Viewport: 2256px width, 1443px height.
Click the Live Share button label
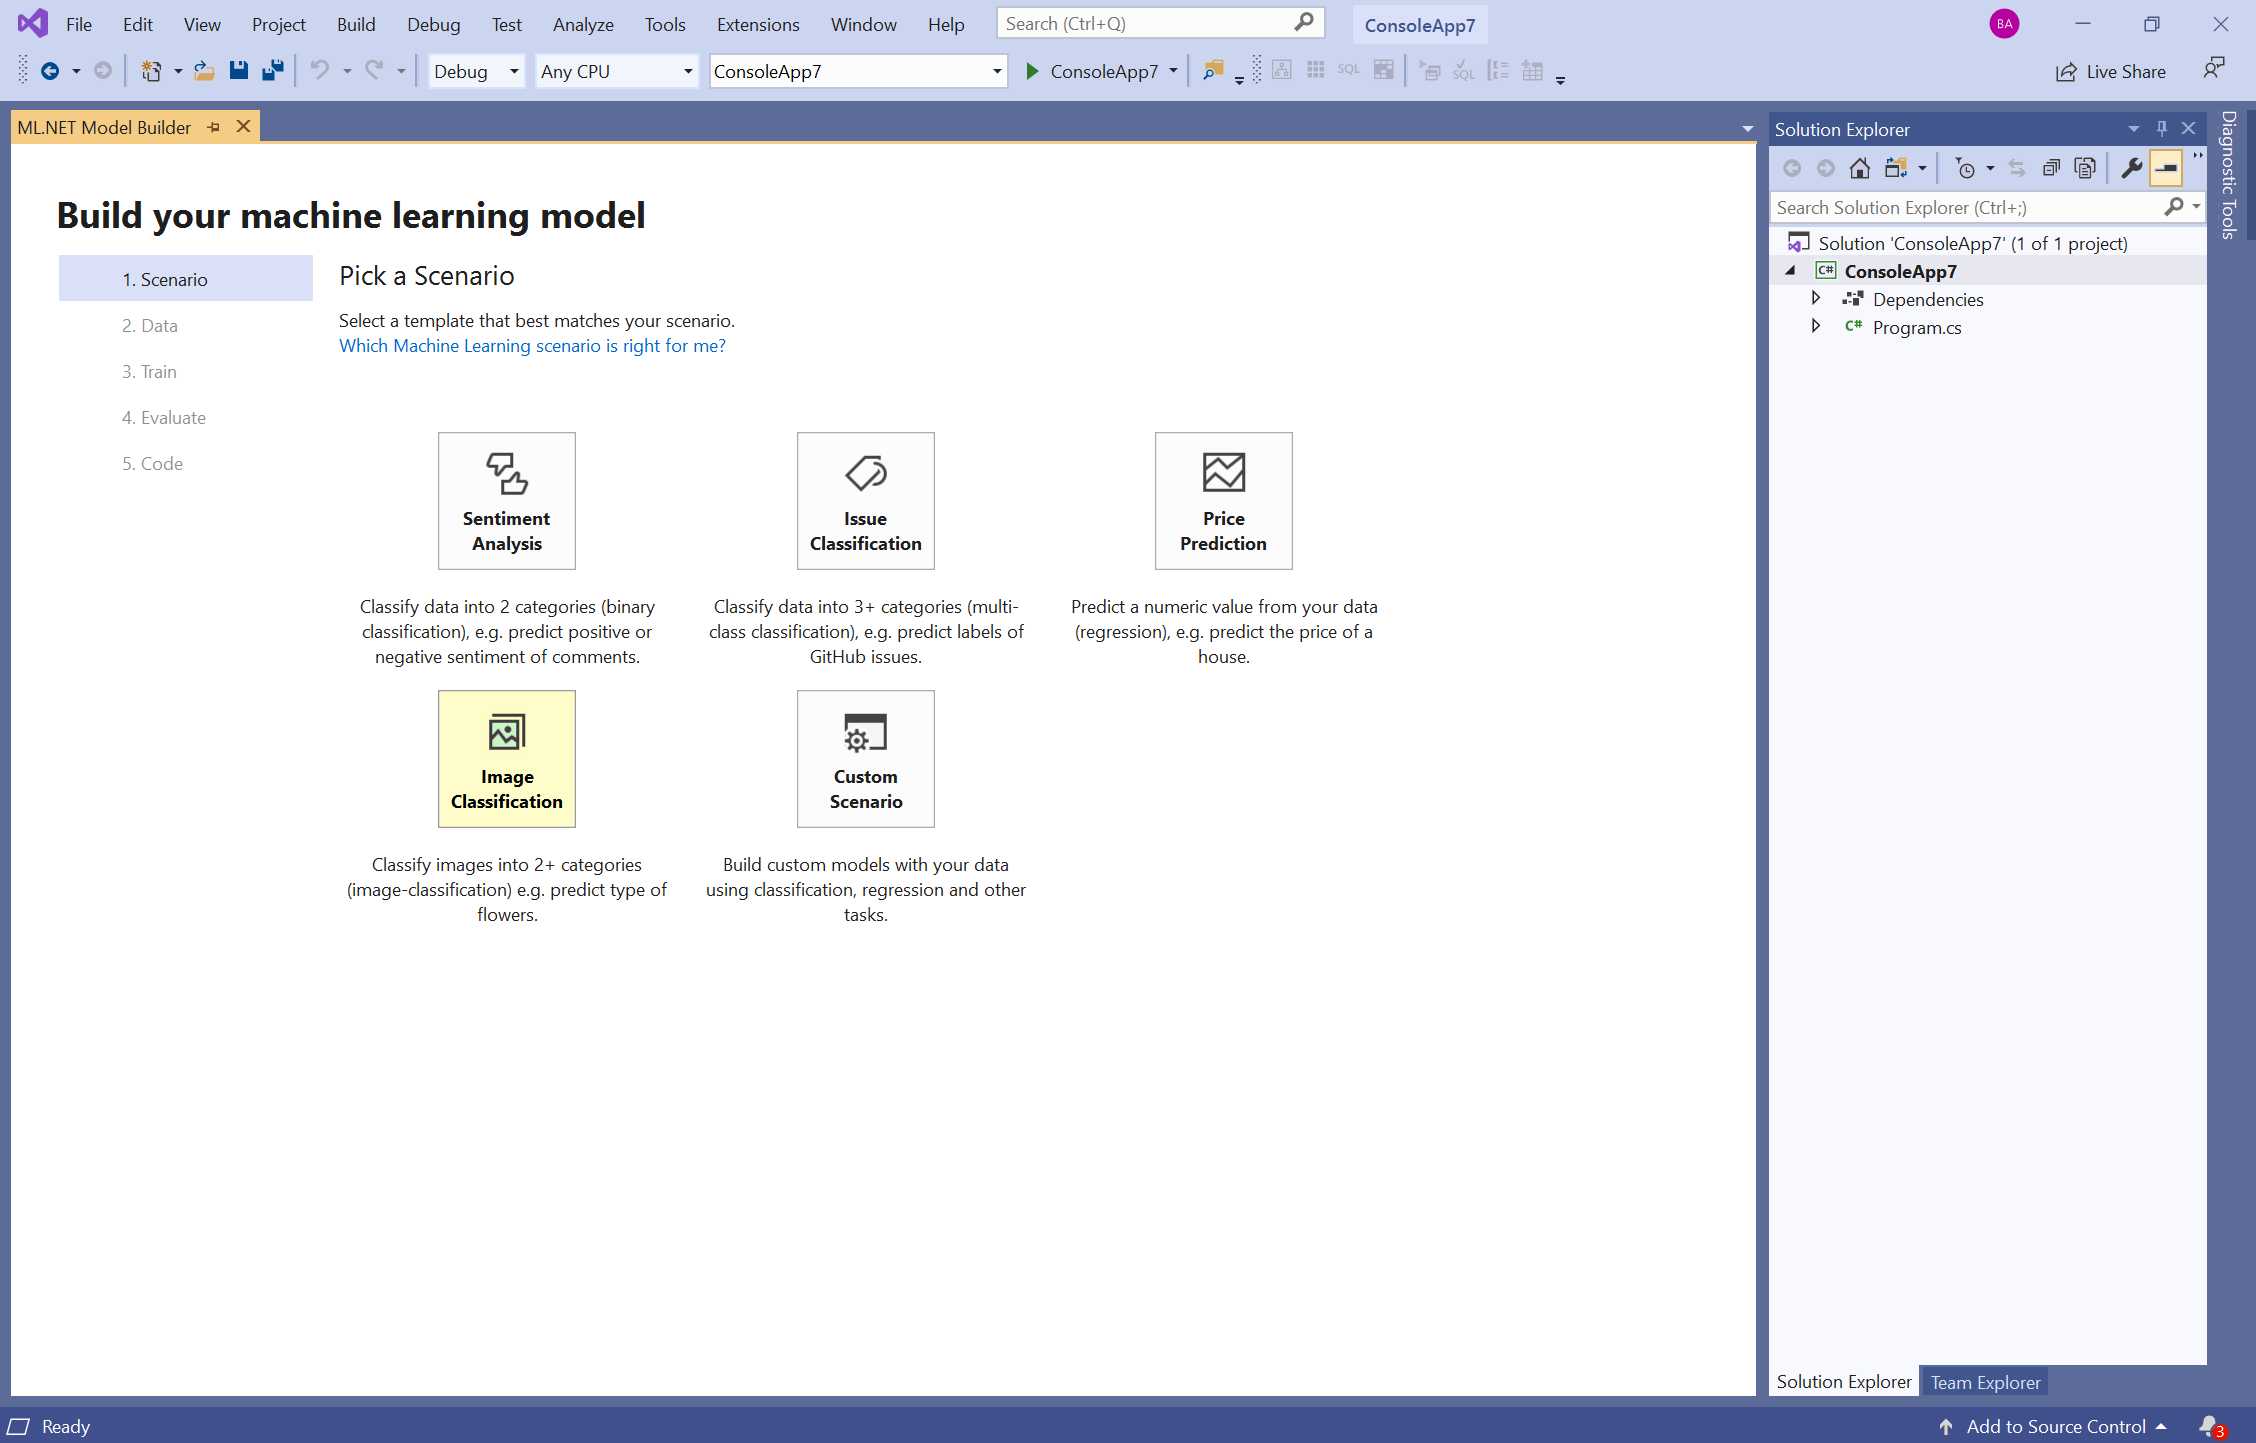click(2126, 72)
